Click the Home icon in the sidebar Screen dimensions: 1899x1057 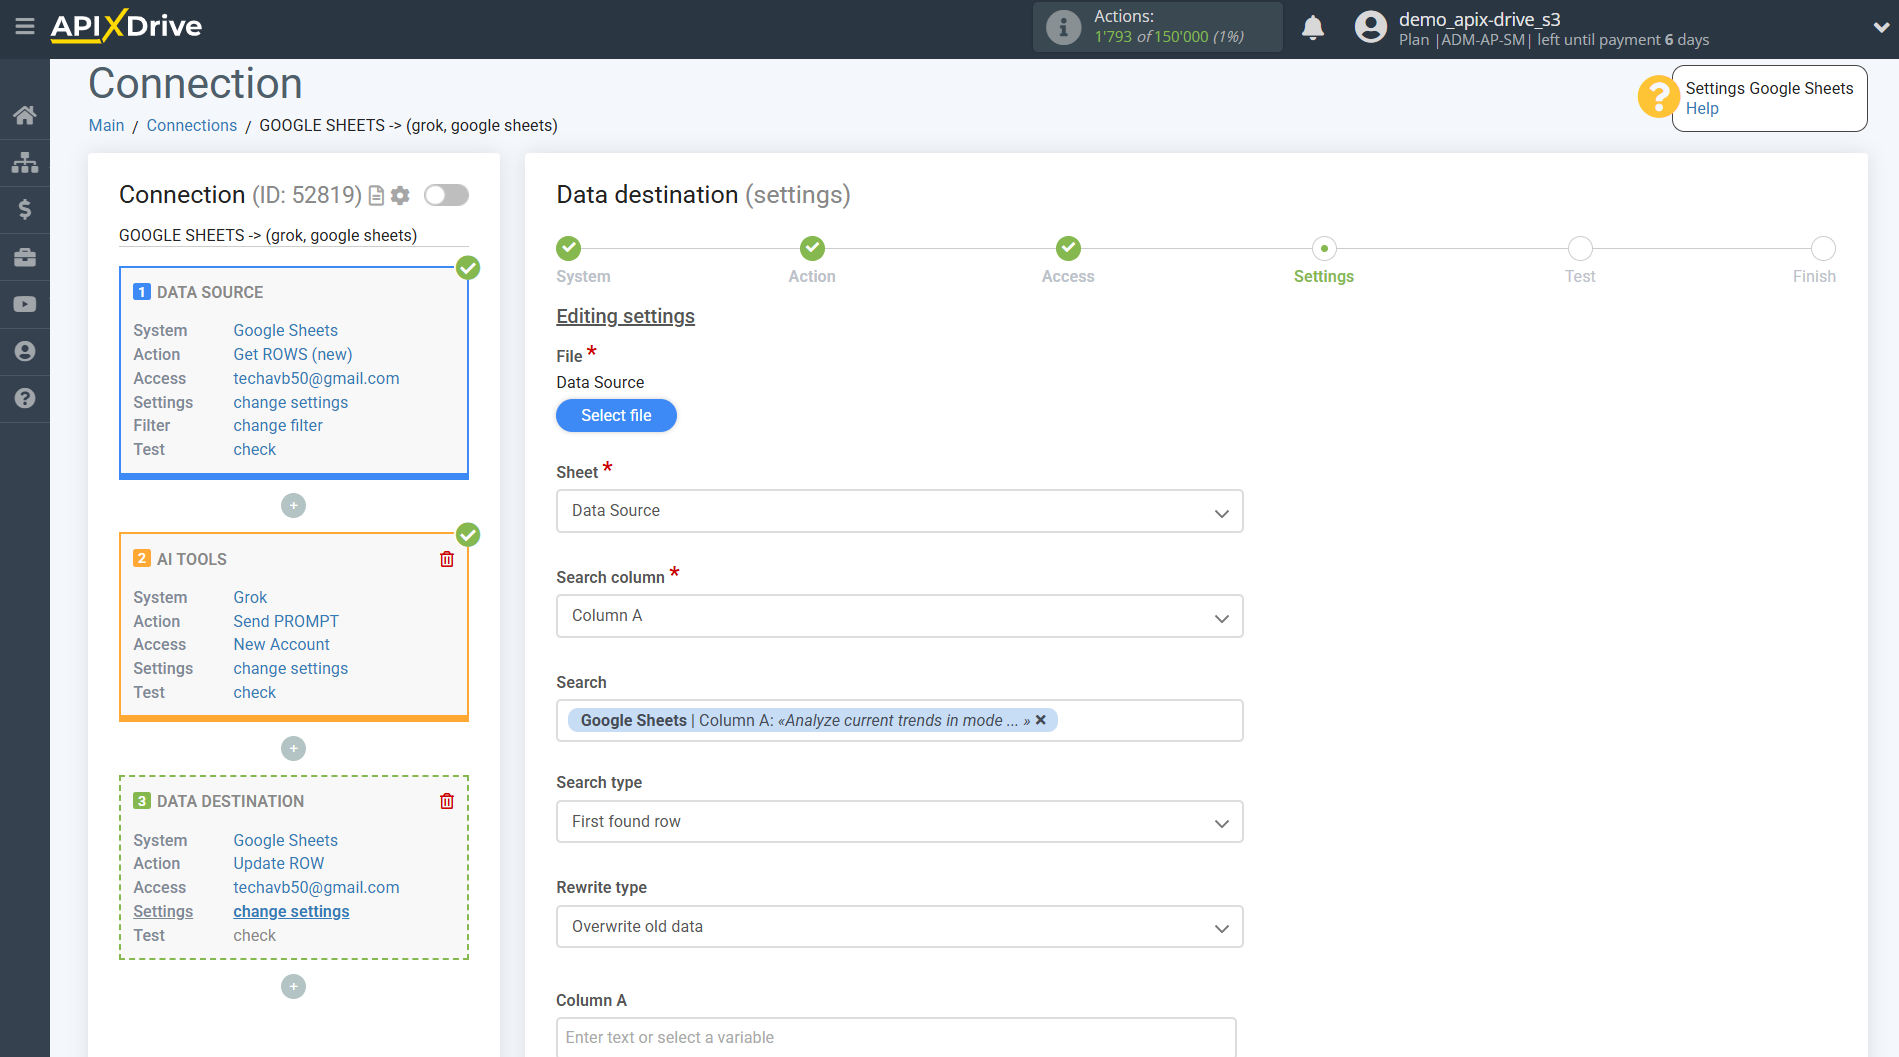click(25, 115)
